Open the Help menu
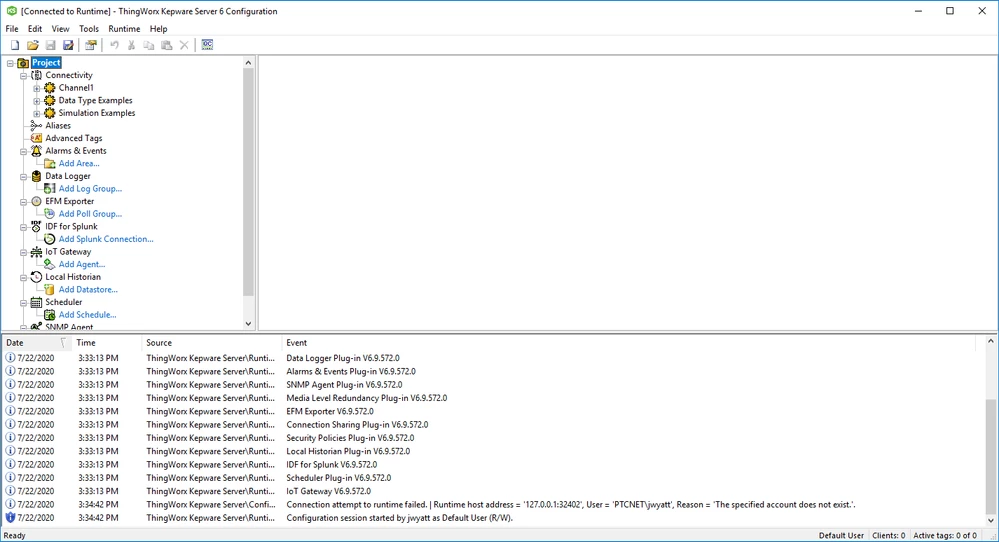999x542 pixels. click(x=159, y=29)
